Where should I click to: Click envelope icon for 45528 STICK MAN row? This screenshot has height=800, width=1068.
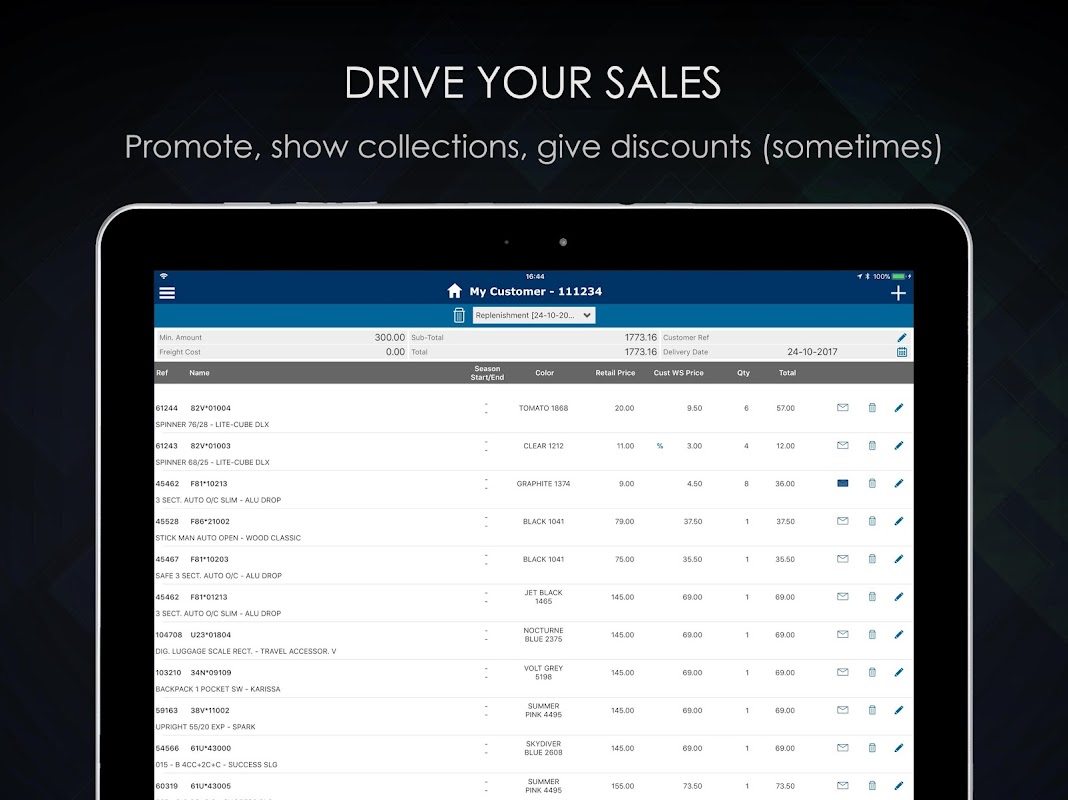(x=843, y=521)
